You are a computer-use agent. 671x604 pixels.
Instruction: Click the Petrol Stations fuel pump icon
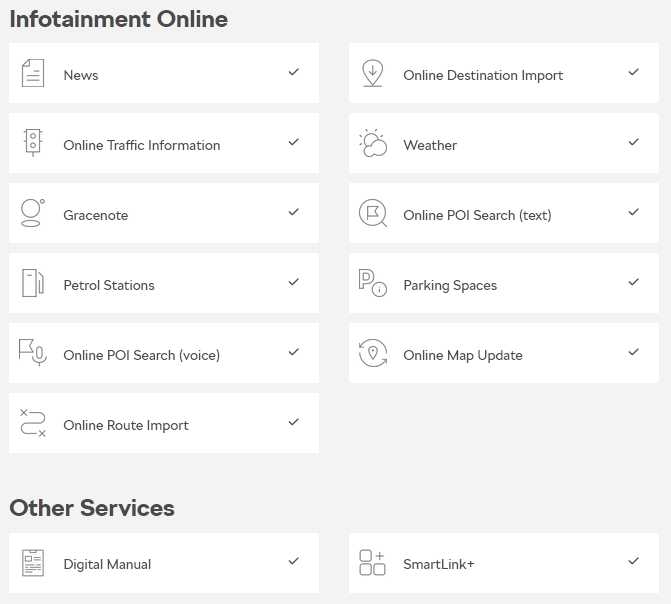click(33, 283)
